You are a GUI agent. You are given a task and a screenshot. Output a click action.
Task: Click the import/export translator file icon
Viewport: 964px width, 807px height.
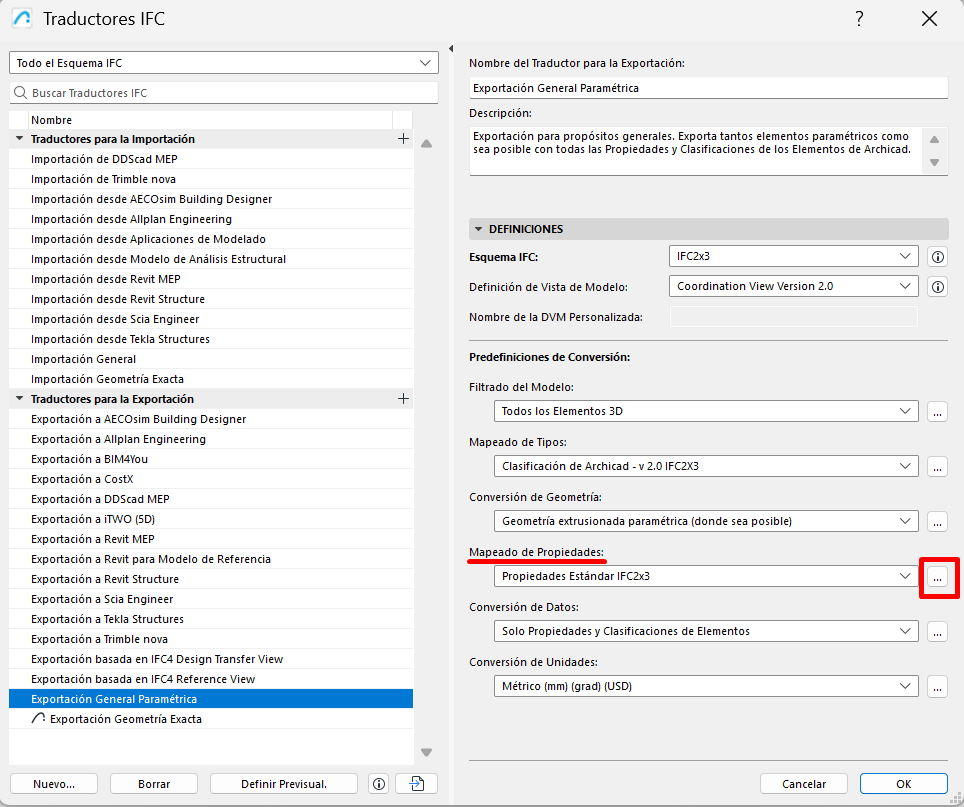(x=417, y=784)
